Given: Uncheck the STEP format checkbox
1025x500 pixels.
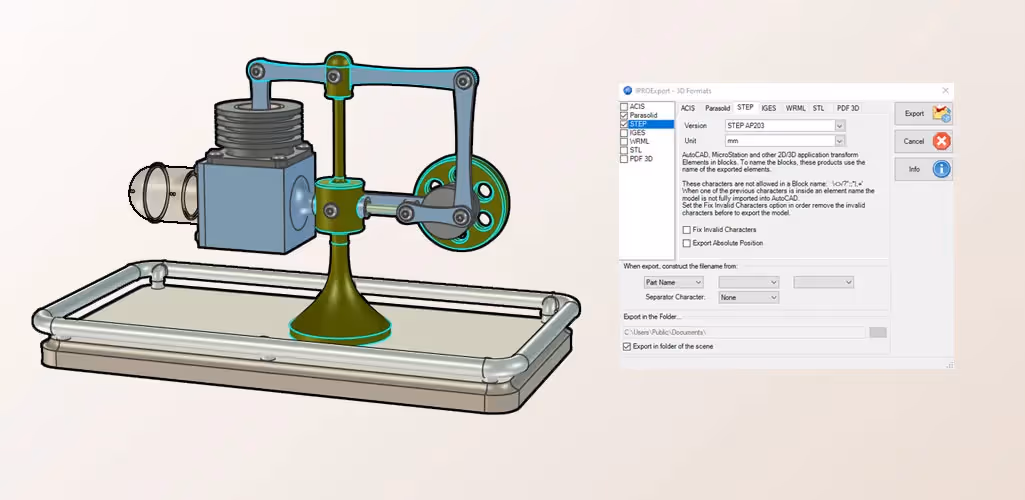Looking at the screenshot, I should pos(624,124).
